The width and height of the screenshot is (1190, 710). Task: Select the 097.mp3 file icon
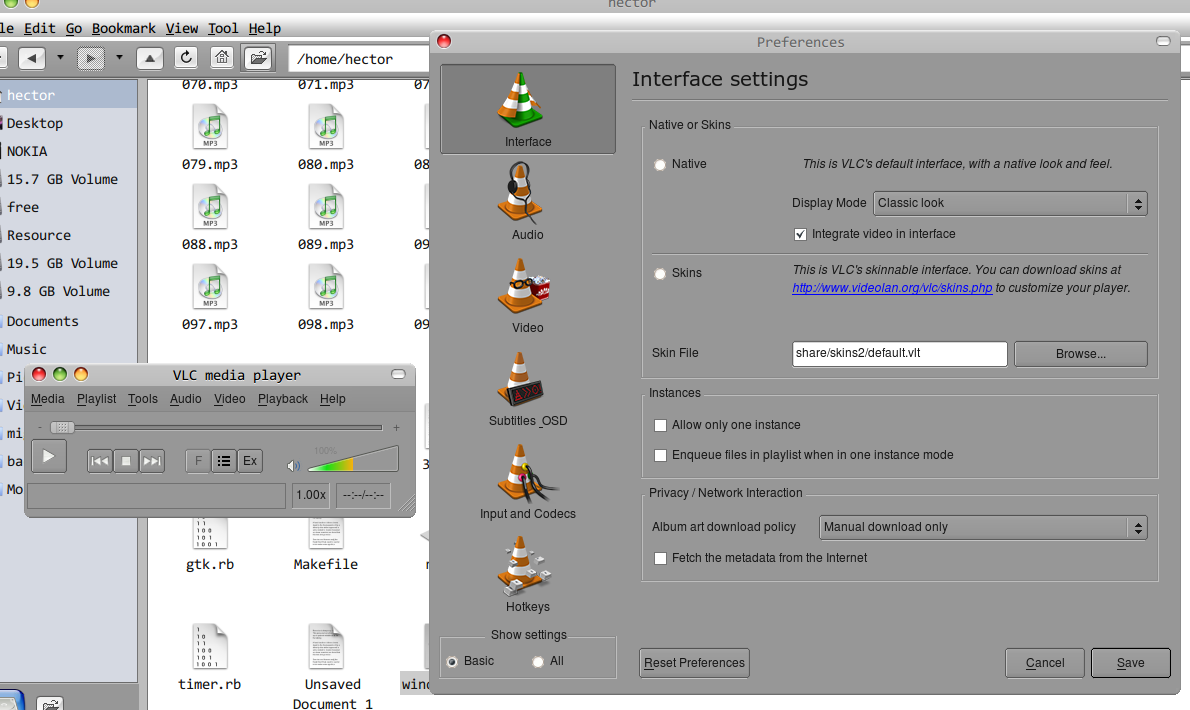point(210,287)
